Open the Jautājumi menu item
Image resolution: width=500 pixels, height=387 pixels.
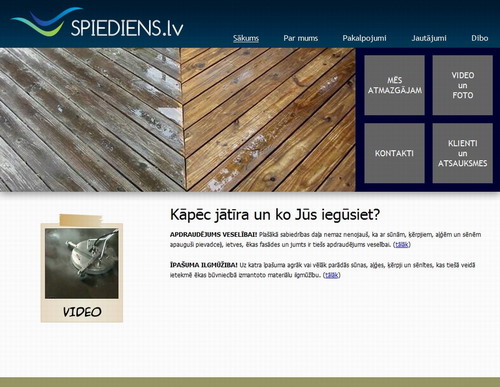tap(429, 38)
